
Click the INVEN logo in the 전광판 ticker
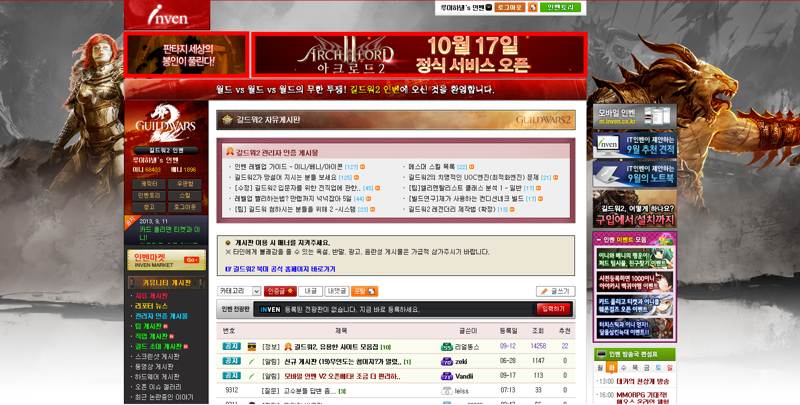point(270,310)
